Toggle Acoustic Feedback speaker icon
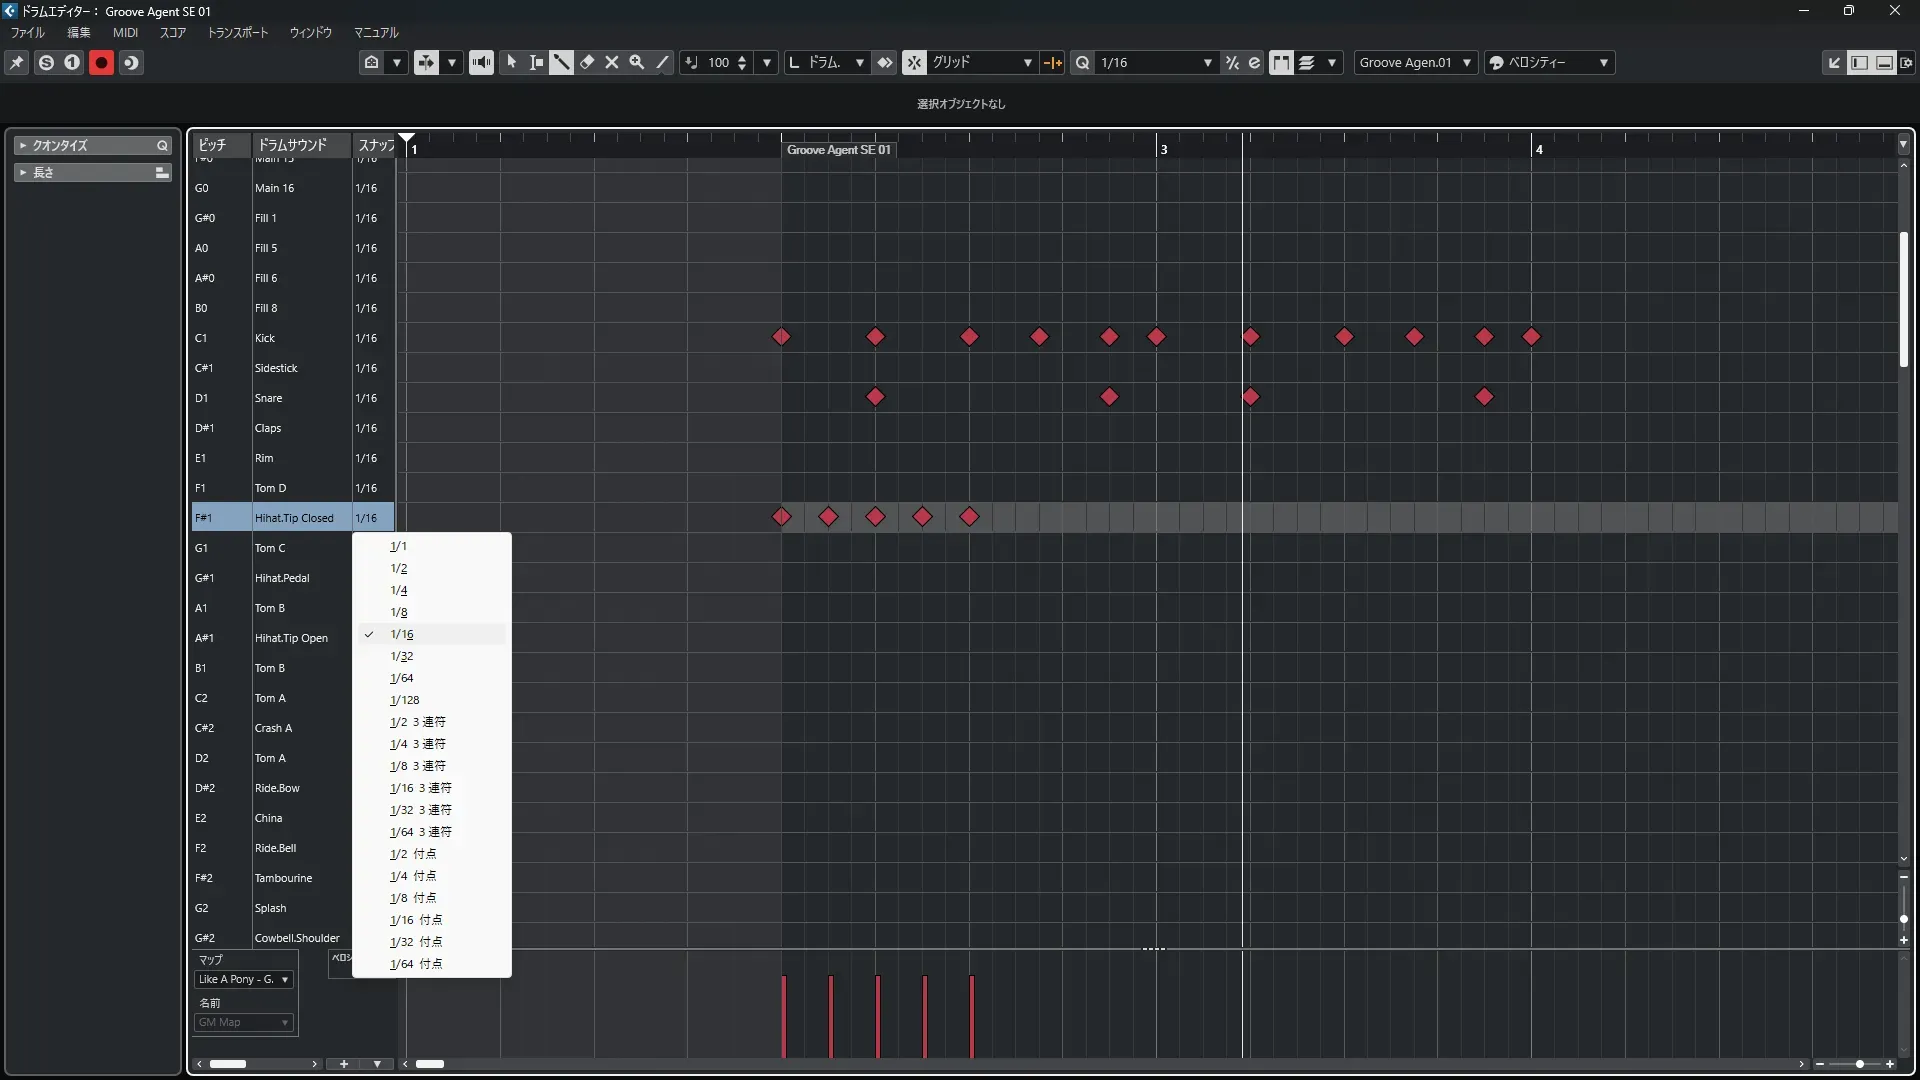Screen dimensions: 1920x1080 (481, 62)
